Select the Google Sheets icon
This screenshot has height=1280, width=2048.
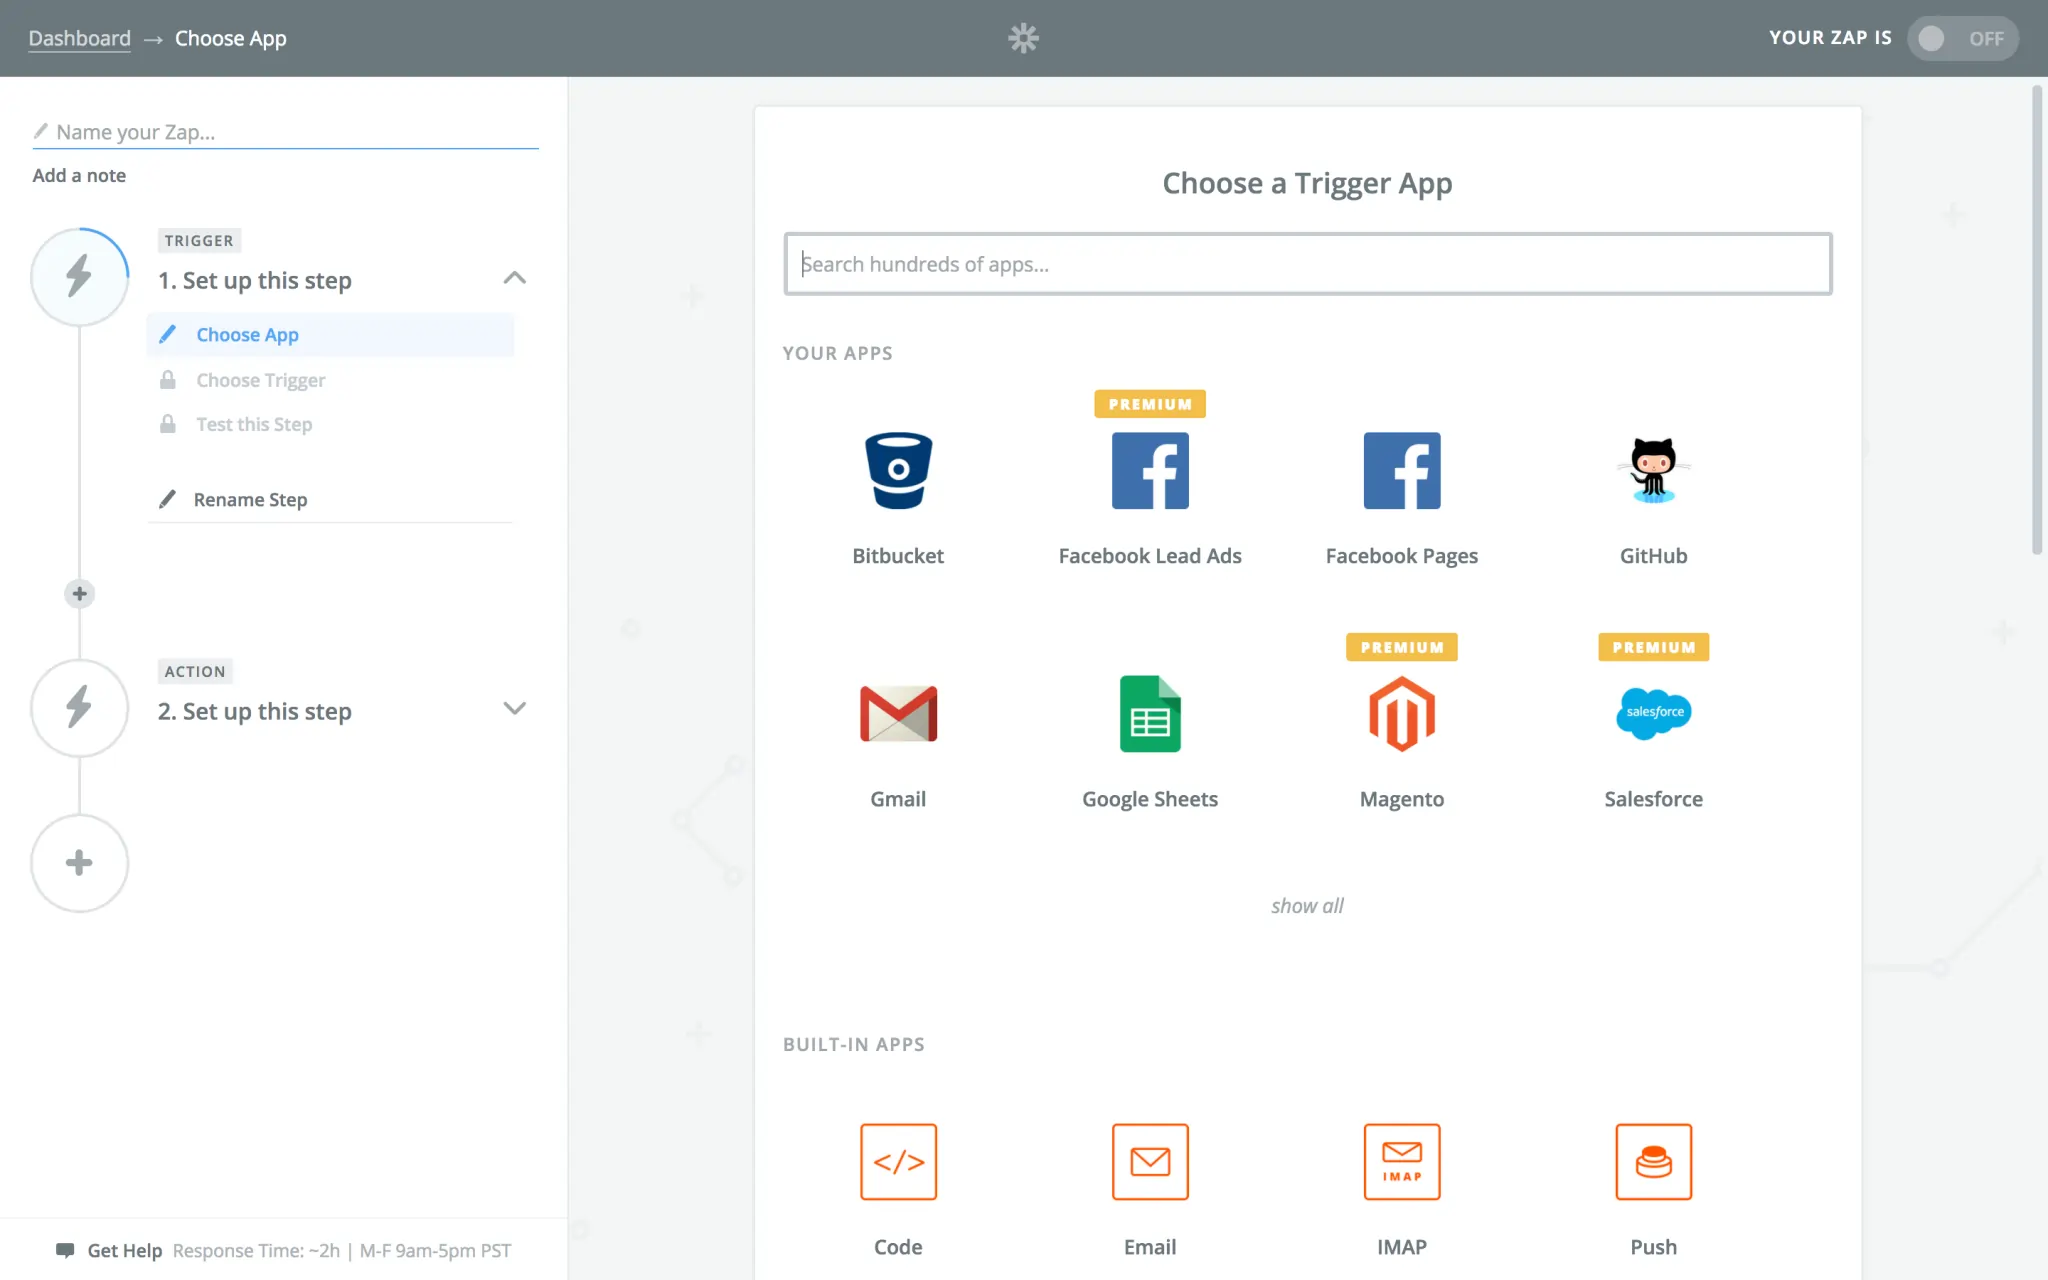[x=1150, y=714]
